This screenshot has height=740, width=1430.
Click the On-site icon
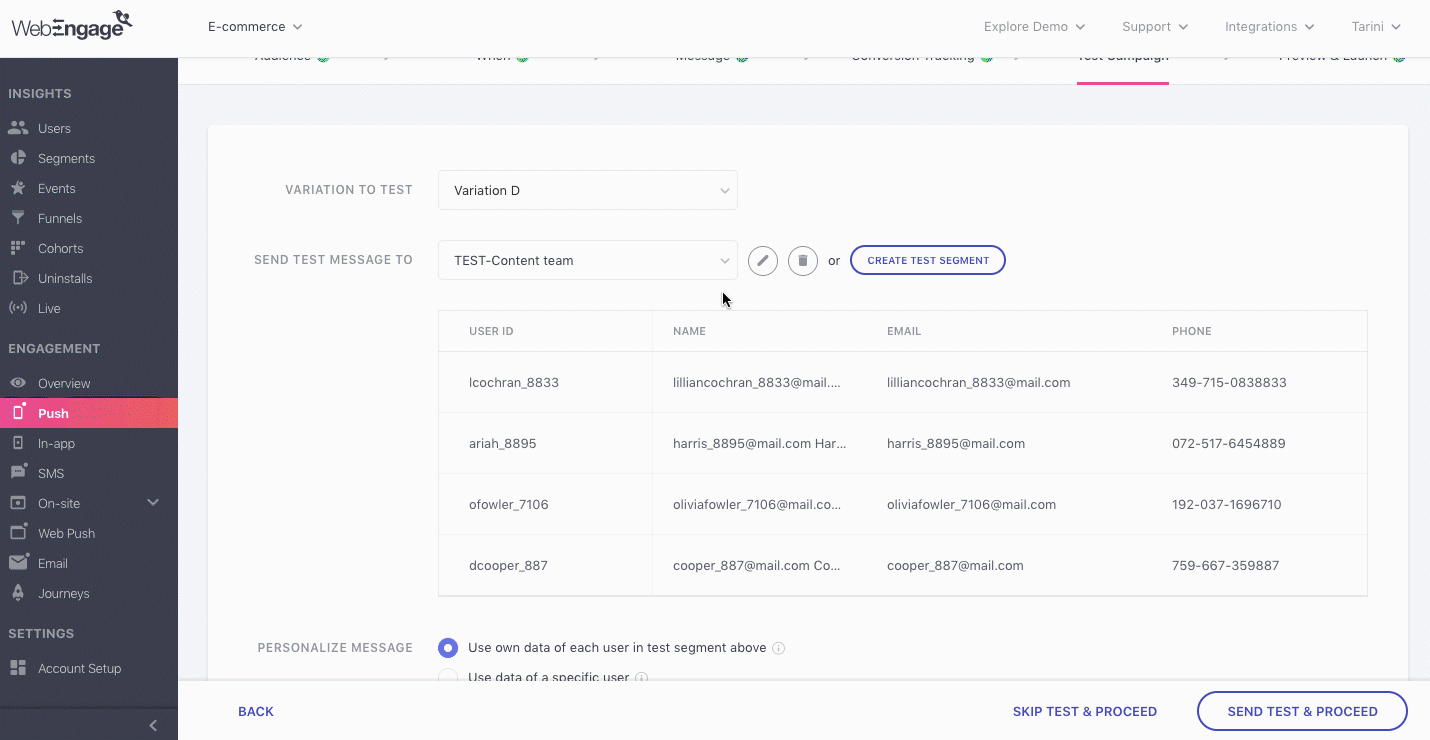(x=18, y=503)
